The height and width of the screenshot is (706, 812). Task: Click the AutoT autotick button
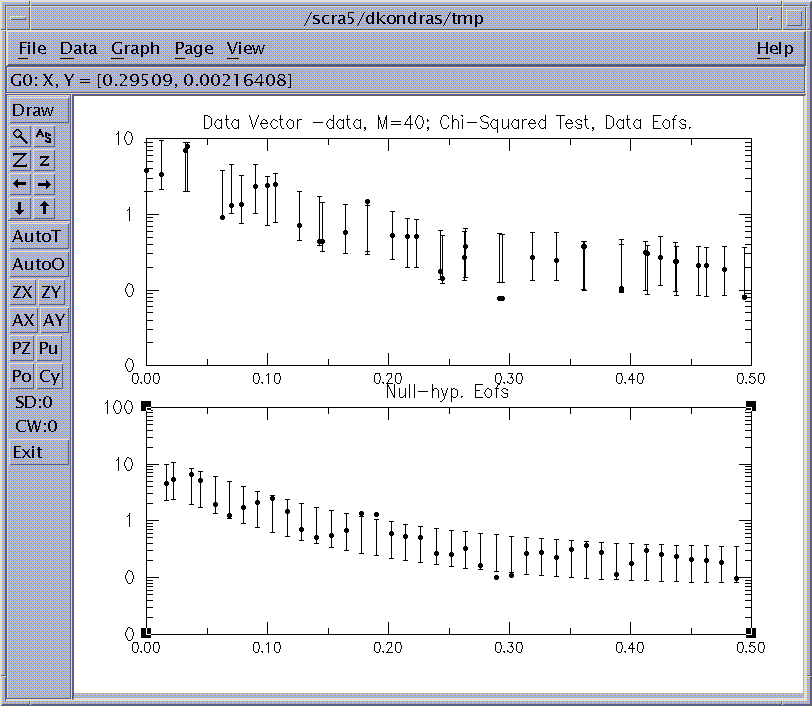click(38, 237)
